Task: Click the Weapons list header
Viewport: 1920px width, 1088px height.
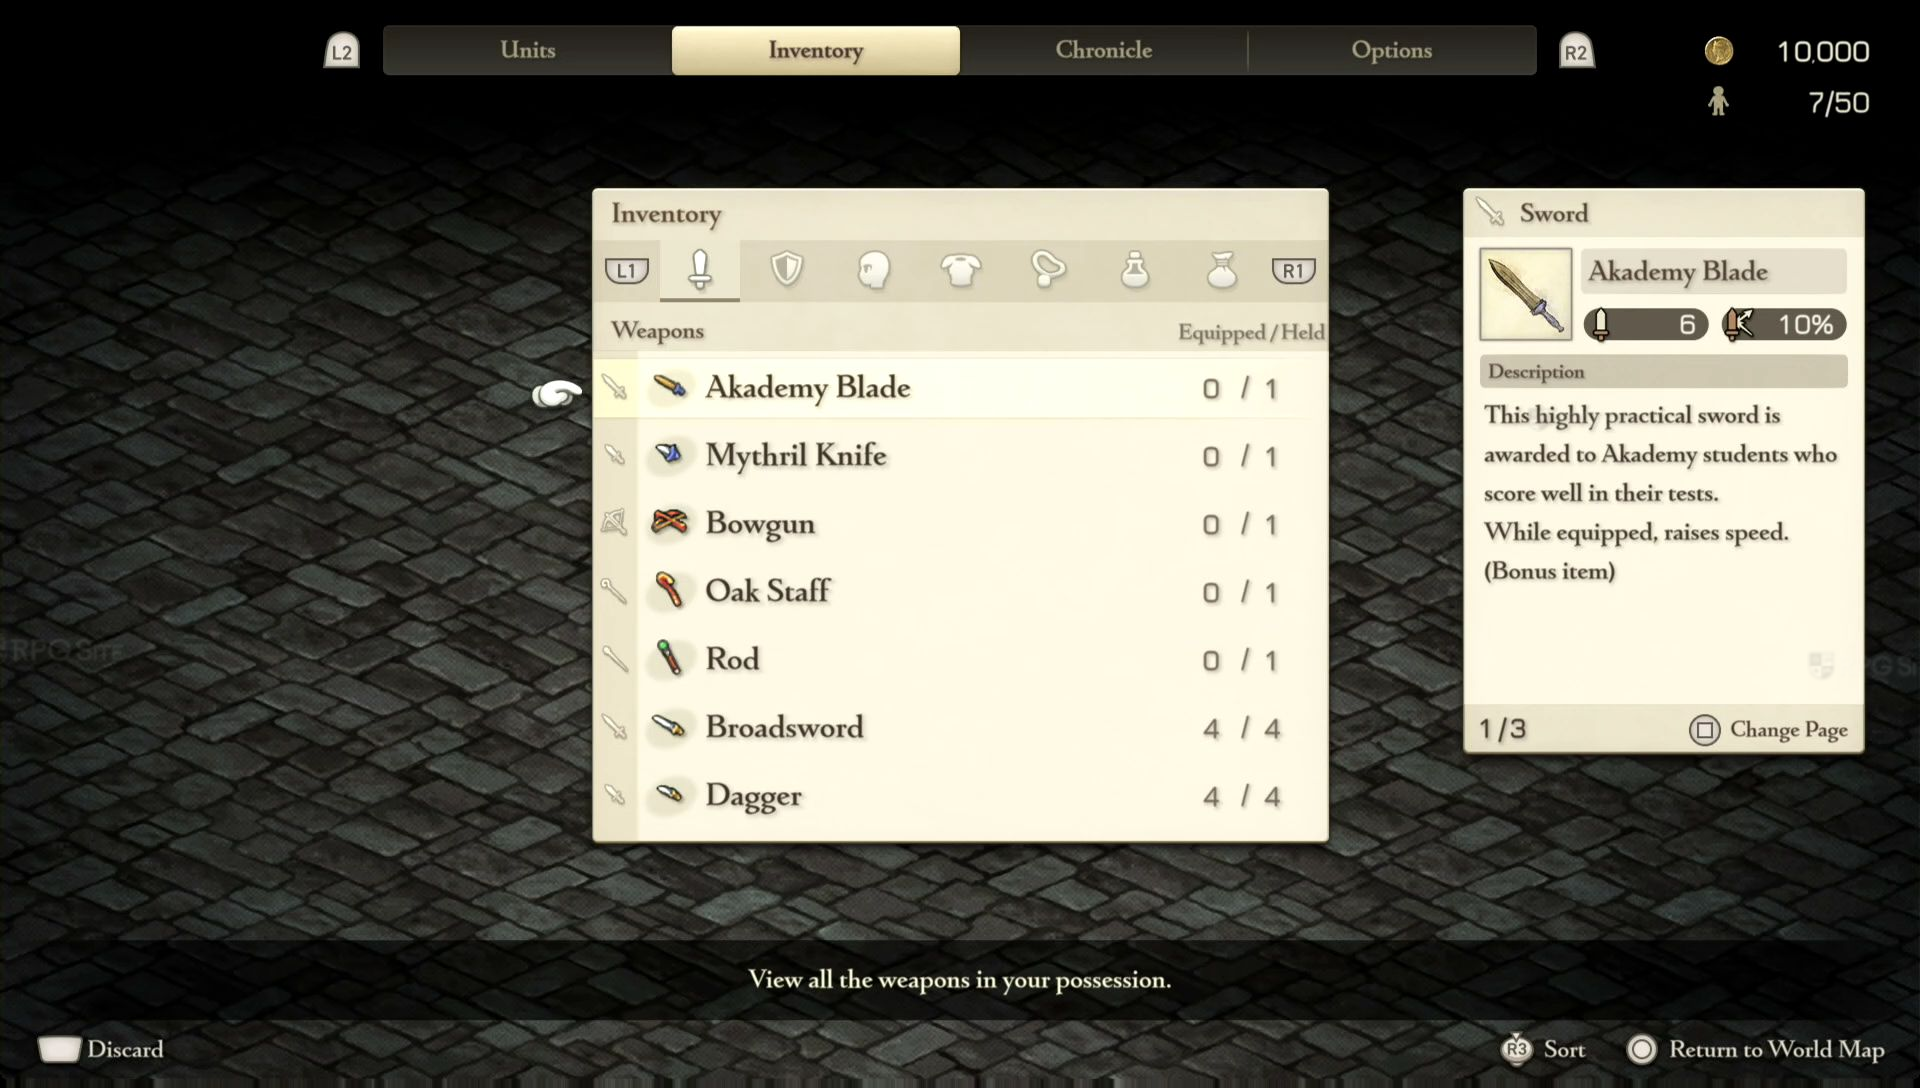Action: [x=658, y=331]
